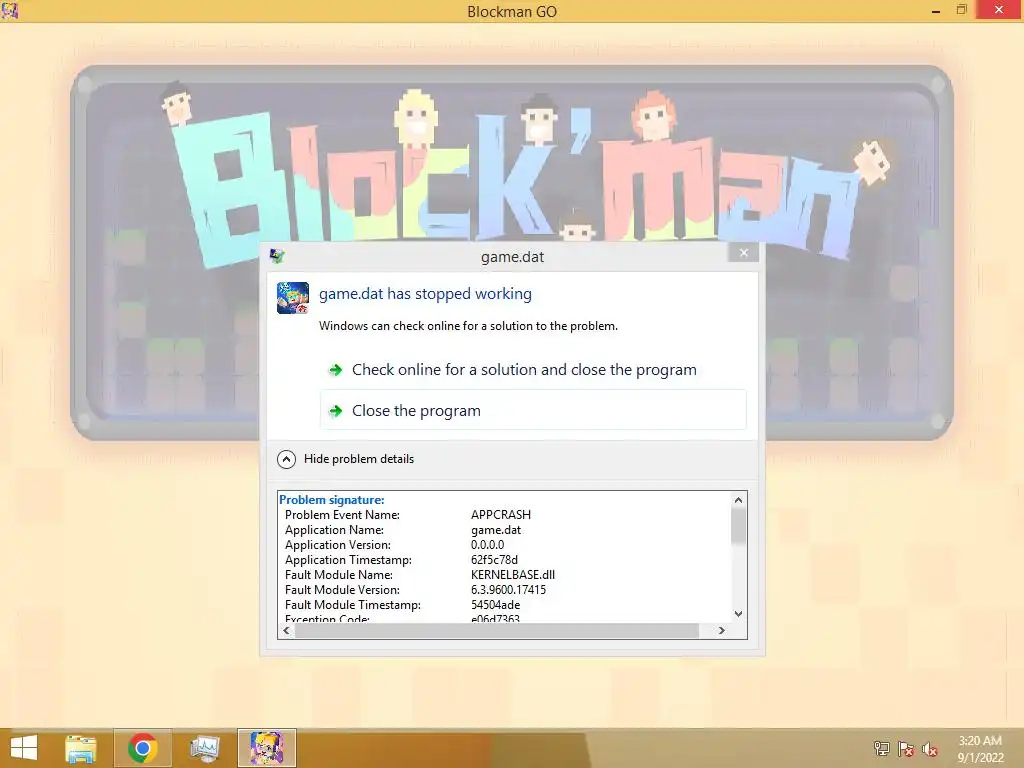The image size is (1024, 768).
Task: Switch to the Blockman GO taskbar icon
Action: pos(267,748)
